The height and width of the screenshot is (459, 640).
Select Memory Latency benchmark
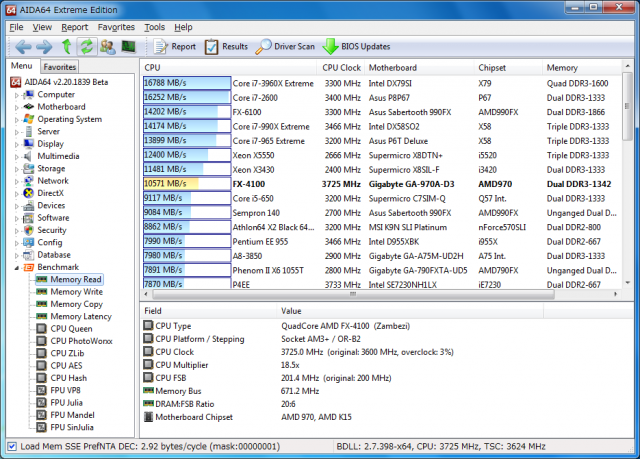(x=81, y=316)
